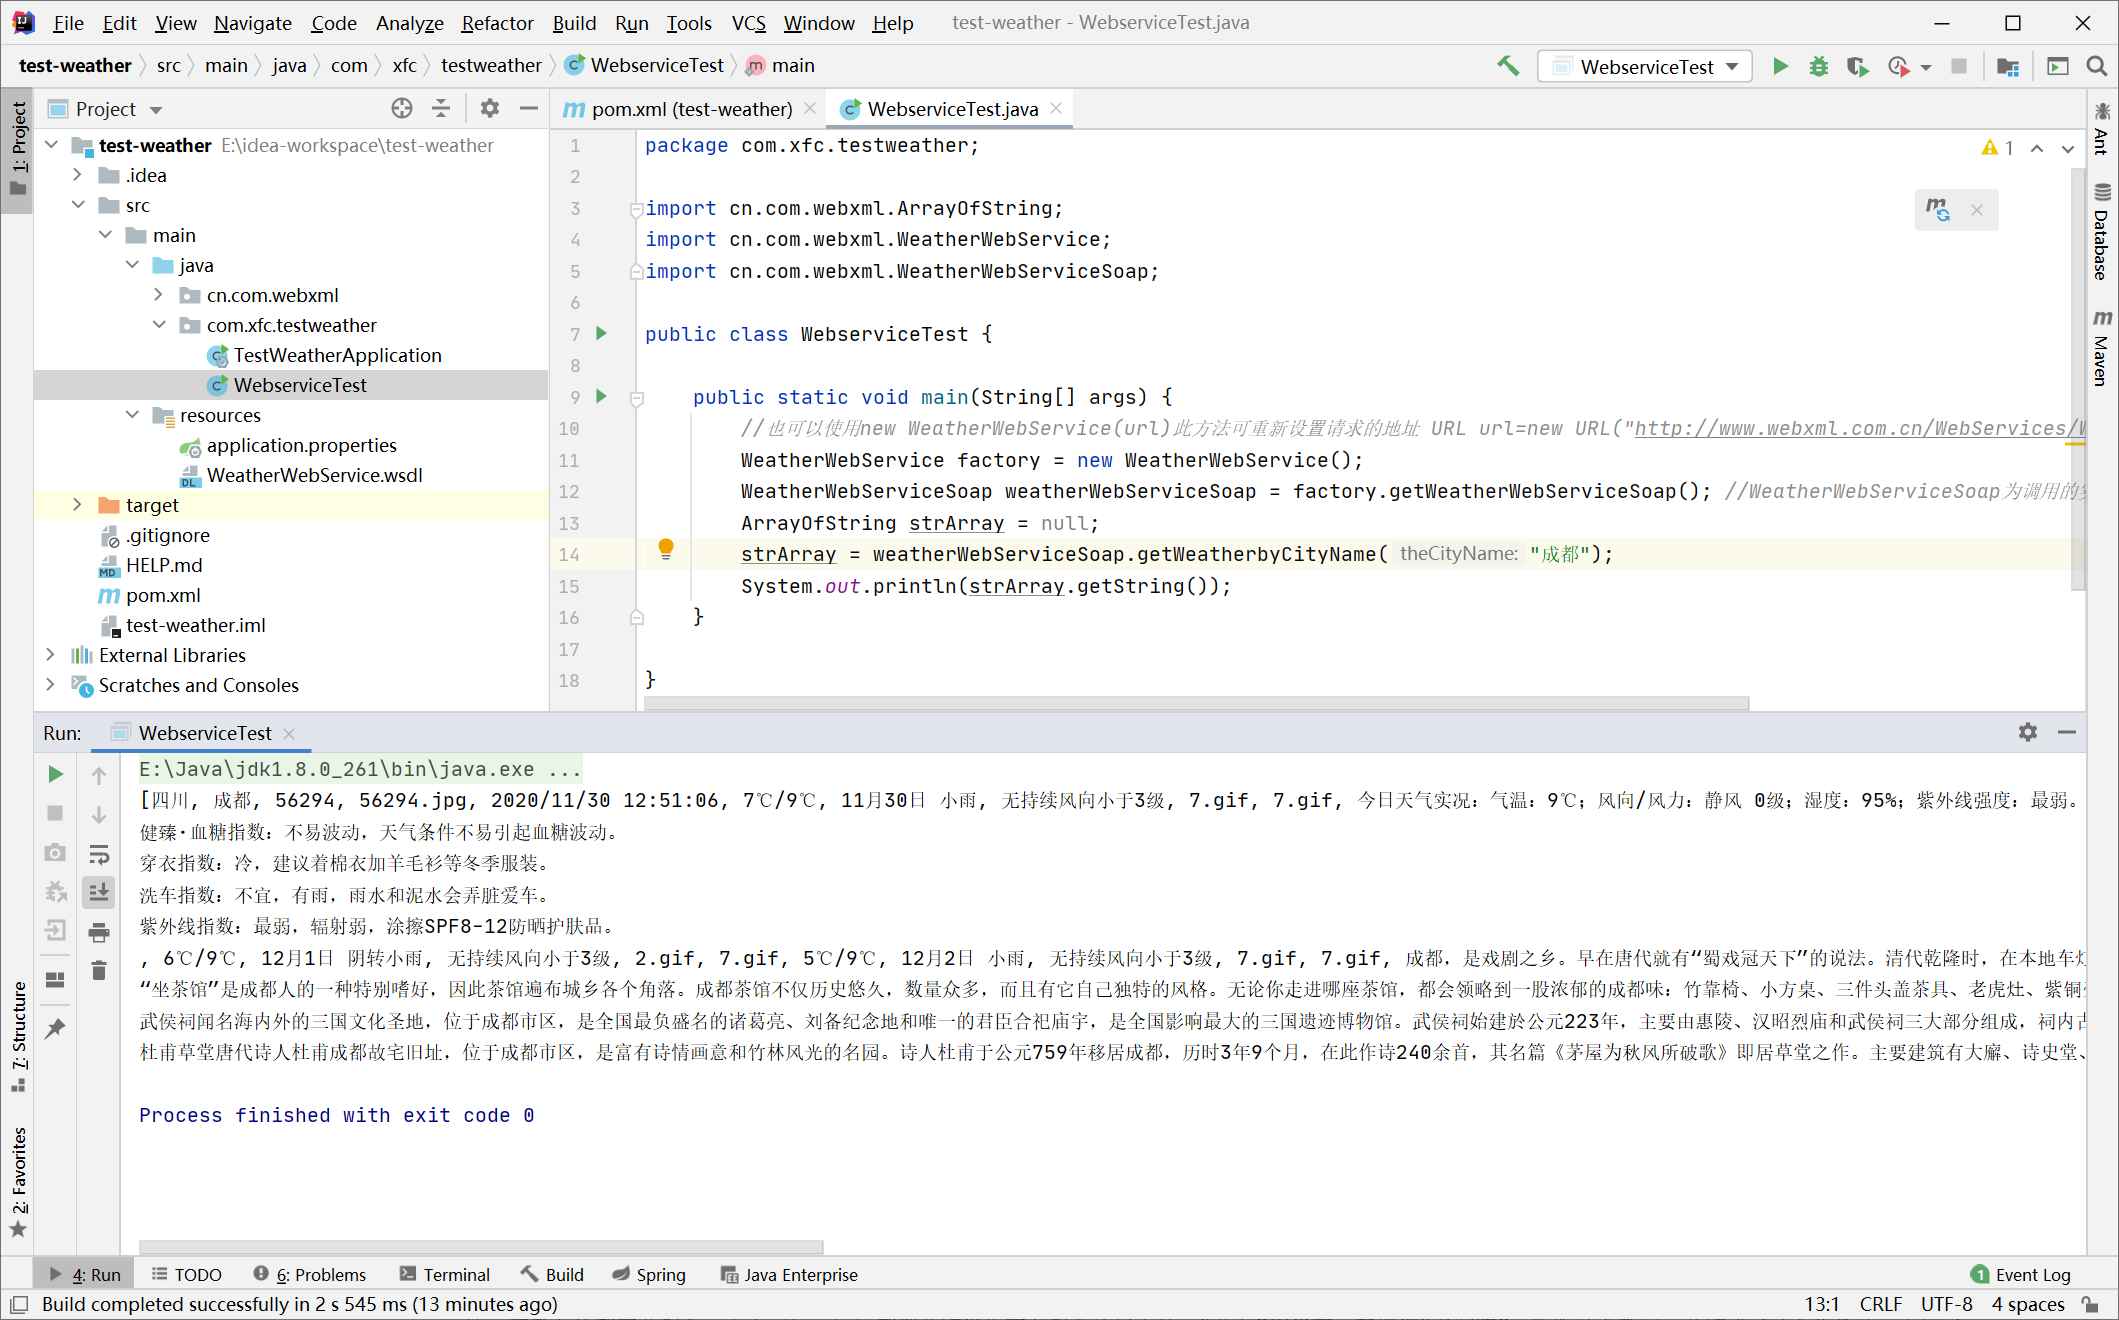
Task: Collapse the com.xfc.testweather package
Action: coord(159,325)
